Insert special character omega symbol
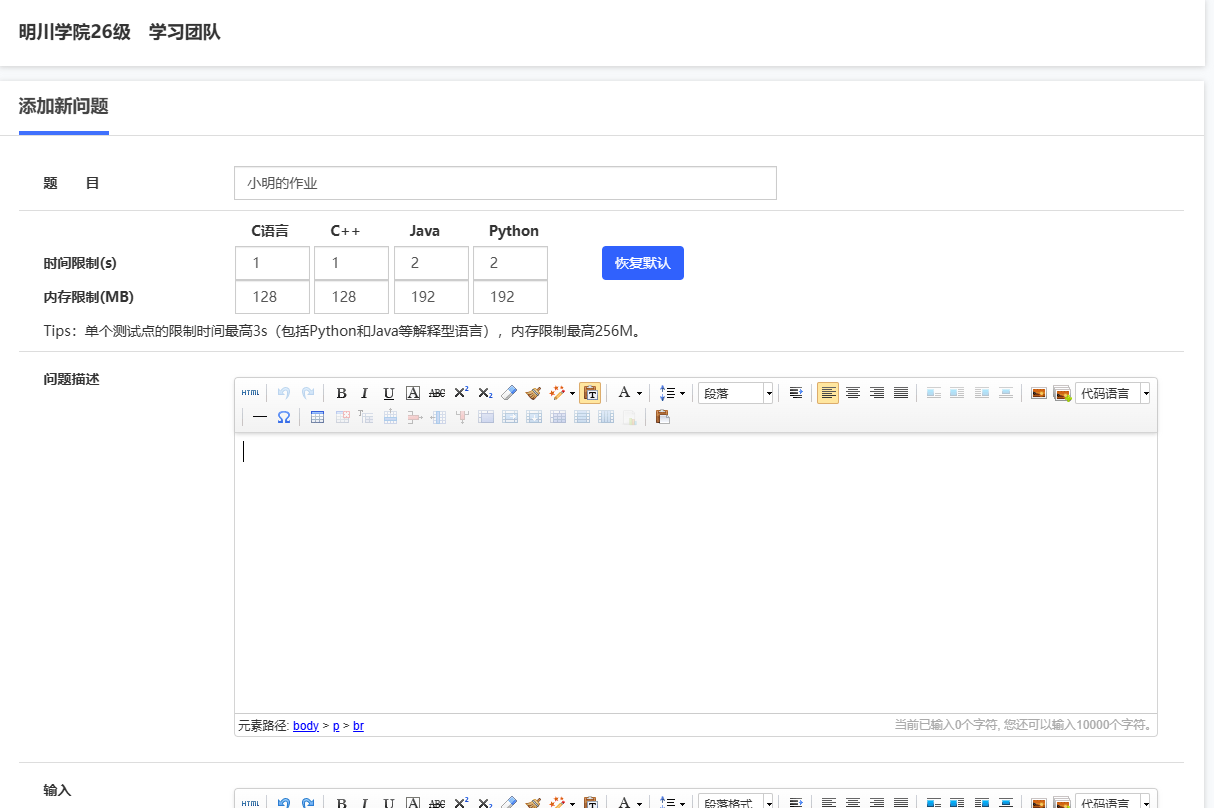1214x808 pixels. [284, 417]
